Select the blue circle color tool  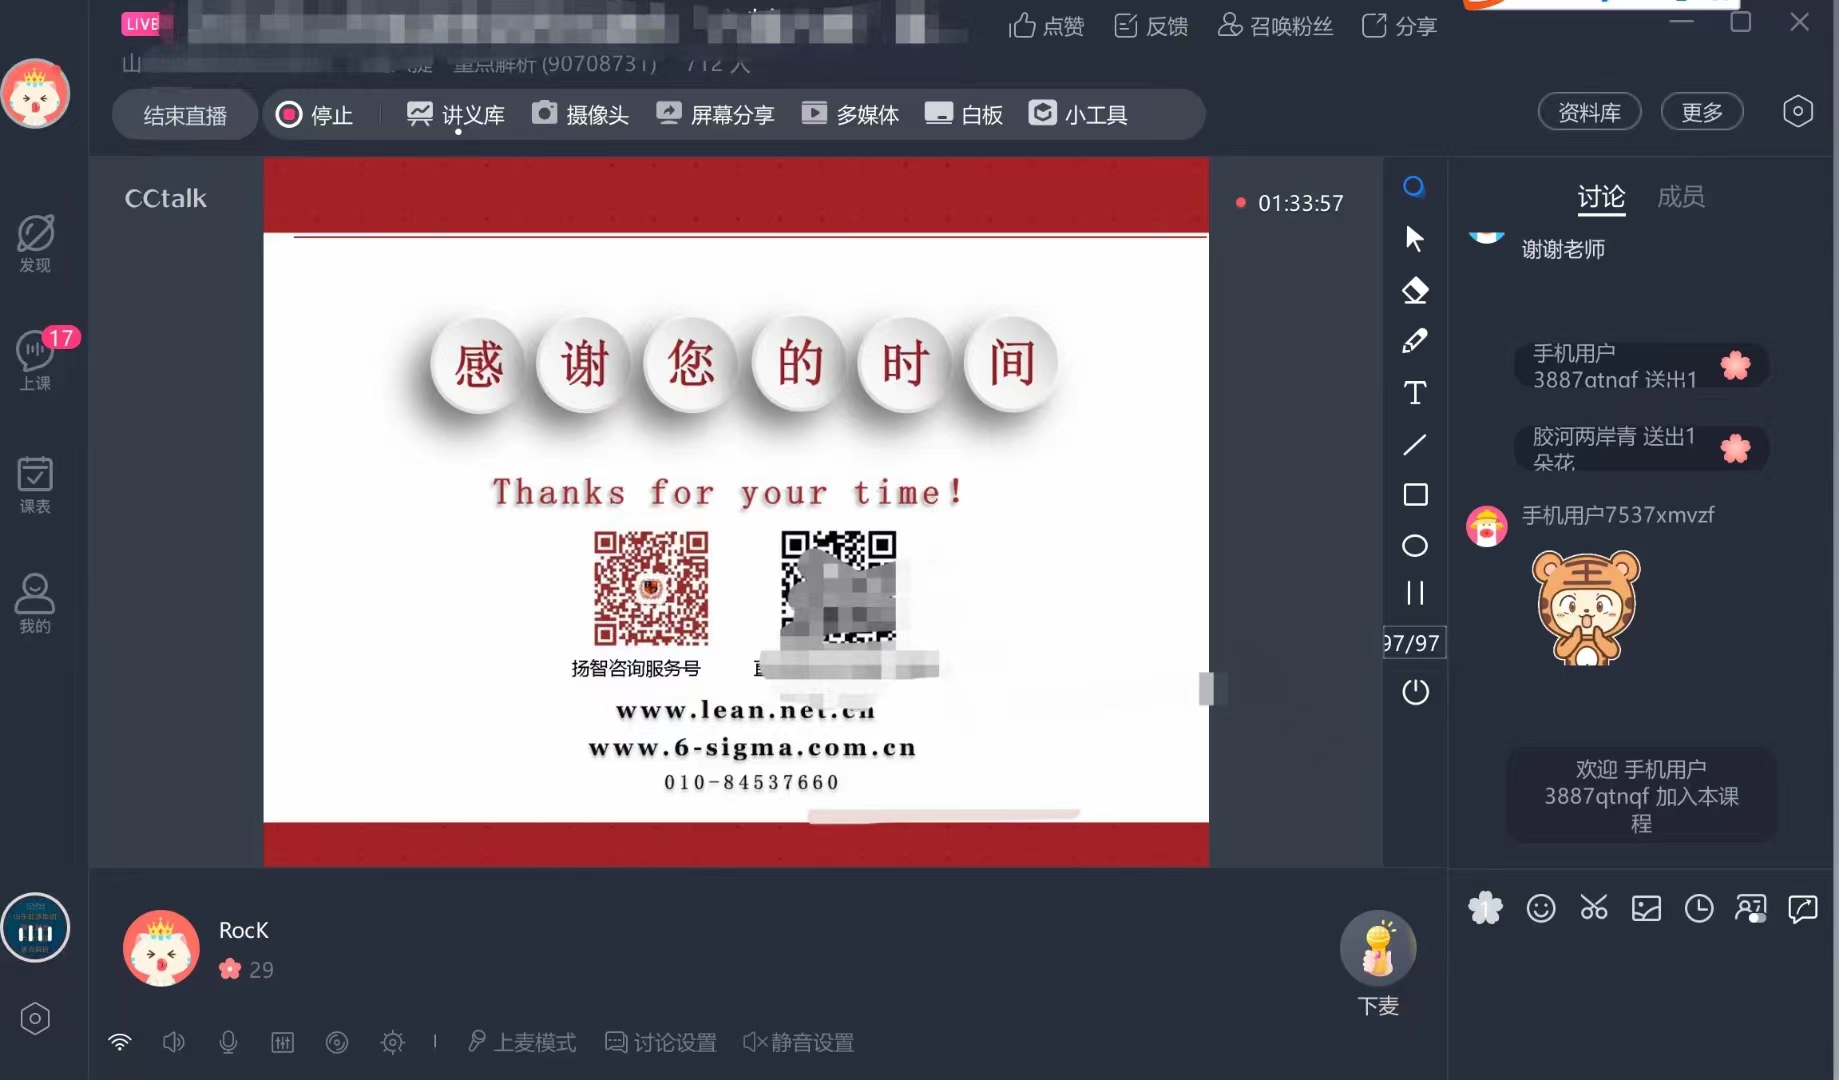pyautogui.click(x=1414, y=187)
